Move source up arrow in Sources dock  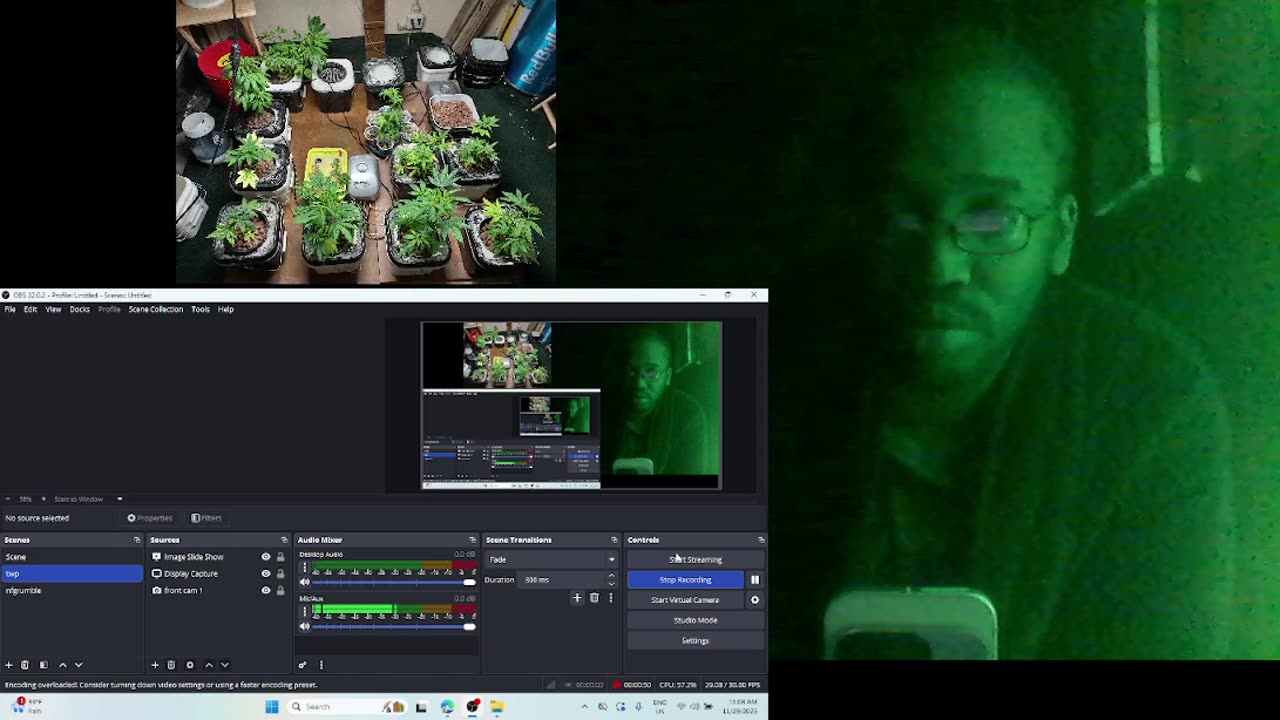[x=208, y=665]
